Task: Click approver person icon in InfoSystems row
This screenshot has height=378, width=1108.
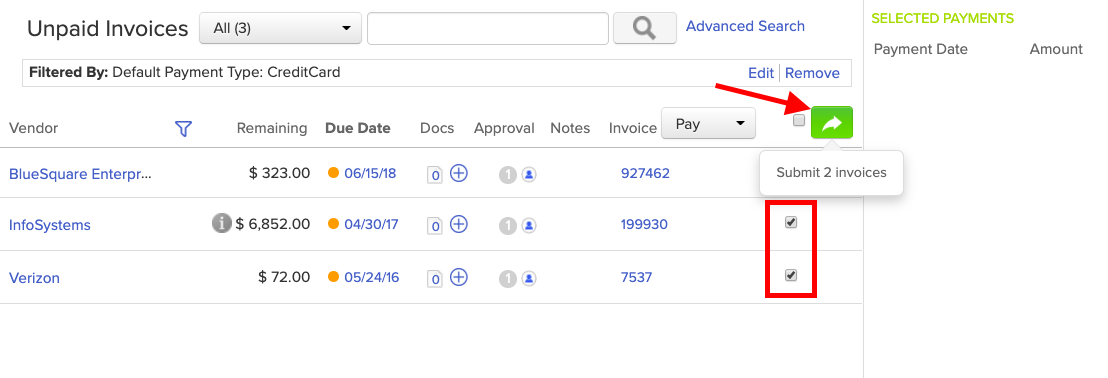Action: pos(529,226)
